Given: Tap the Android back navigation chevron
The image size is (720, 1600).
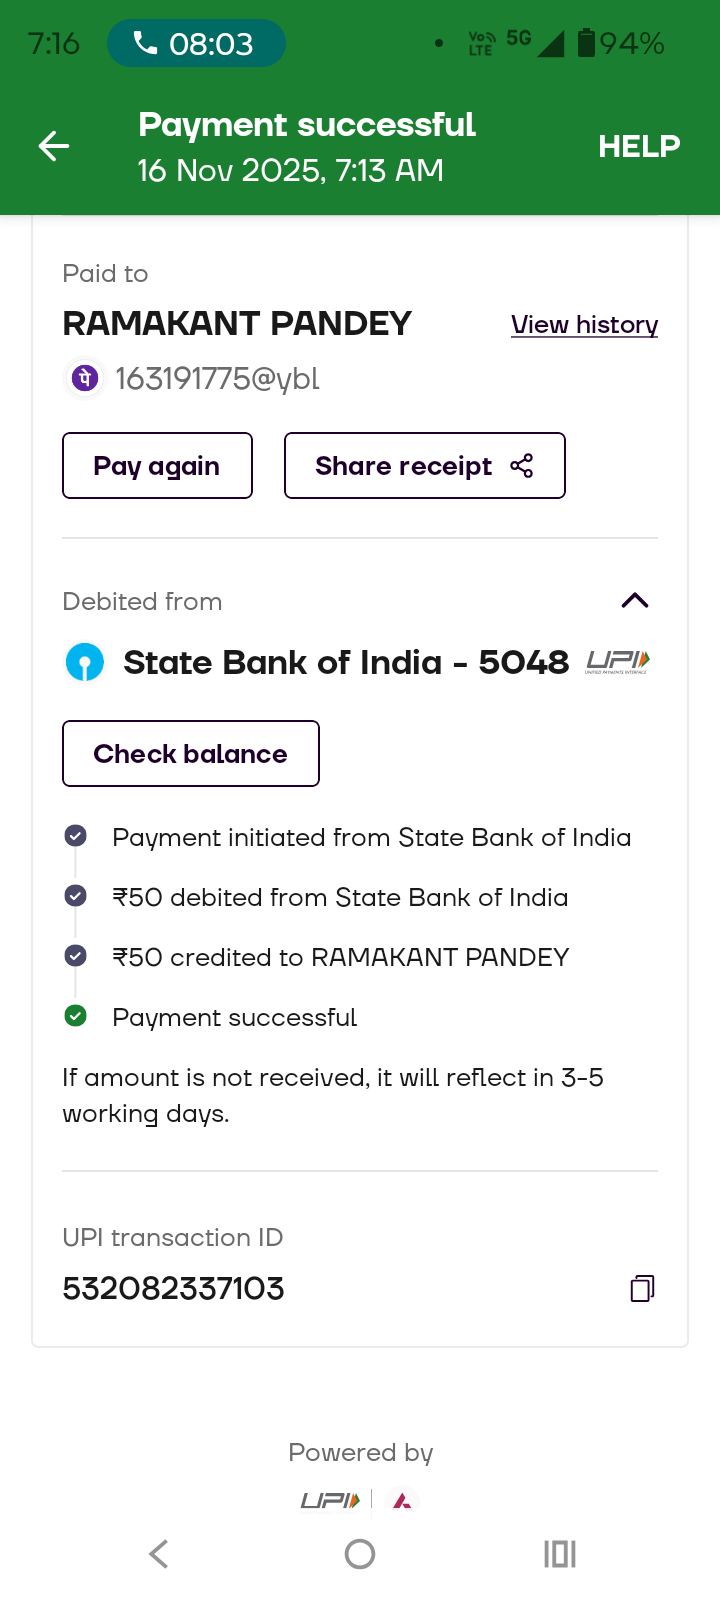Looking at the screenshot, I should (x=158, y=1554).
